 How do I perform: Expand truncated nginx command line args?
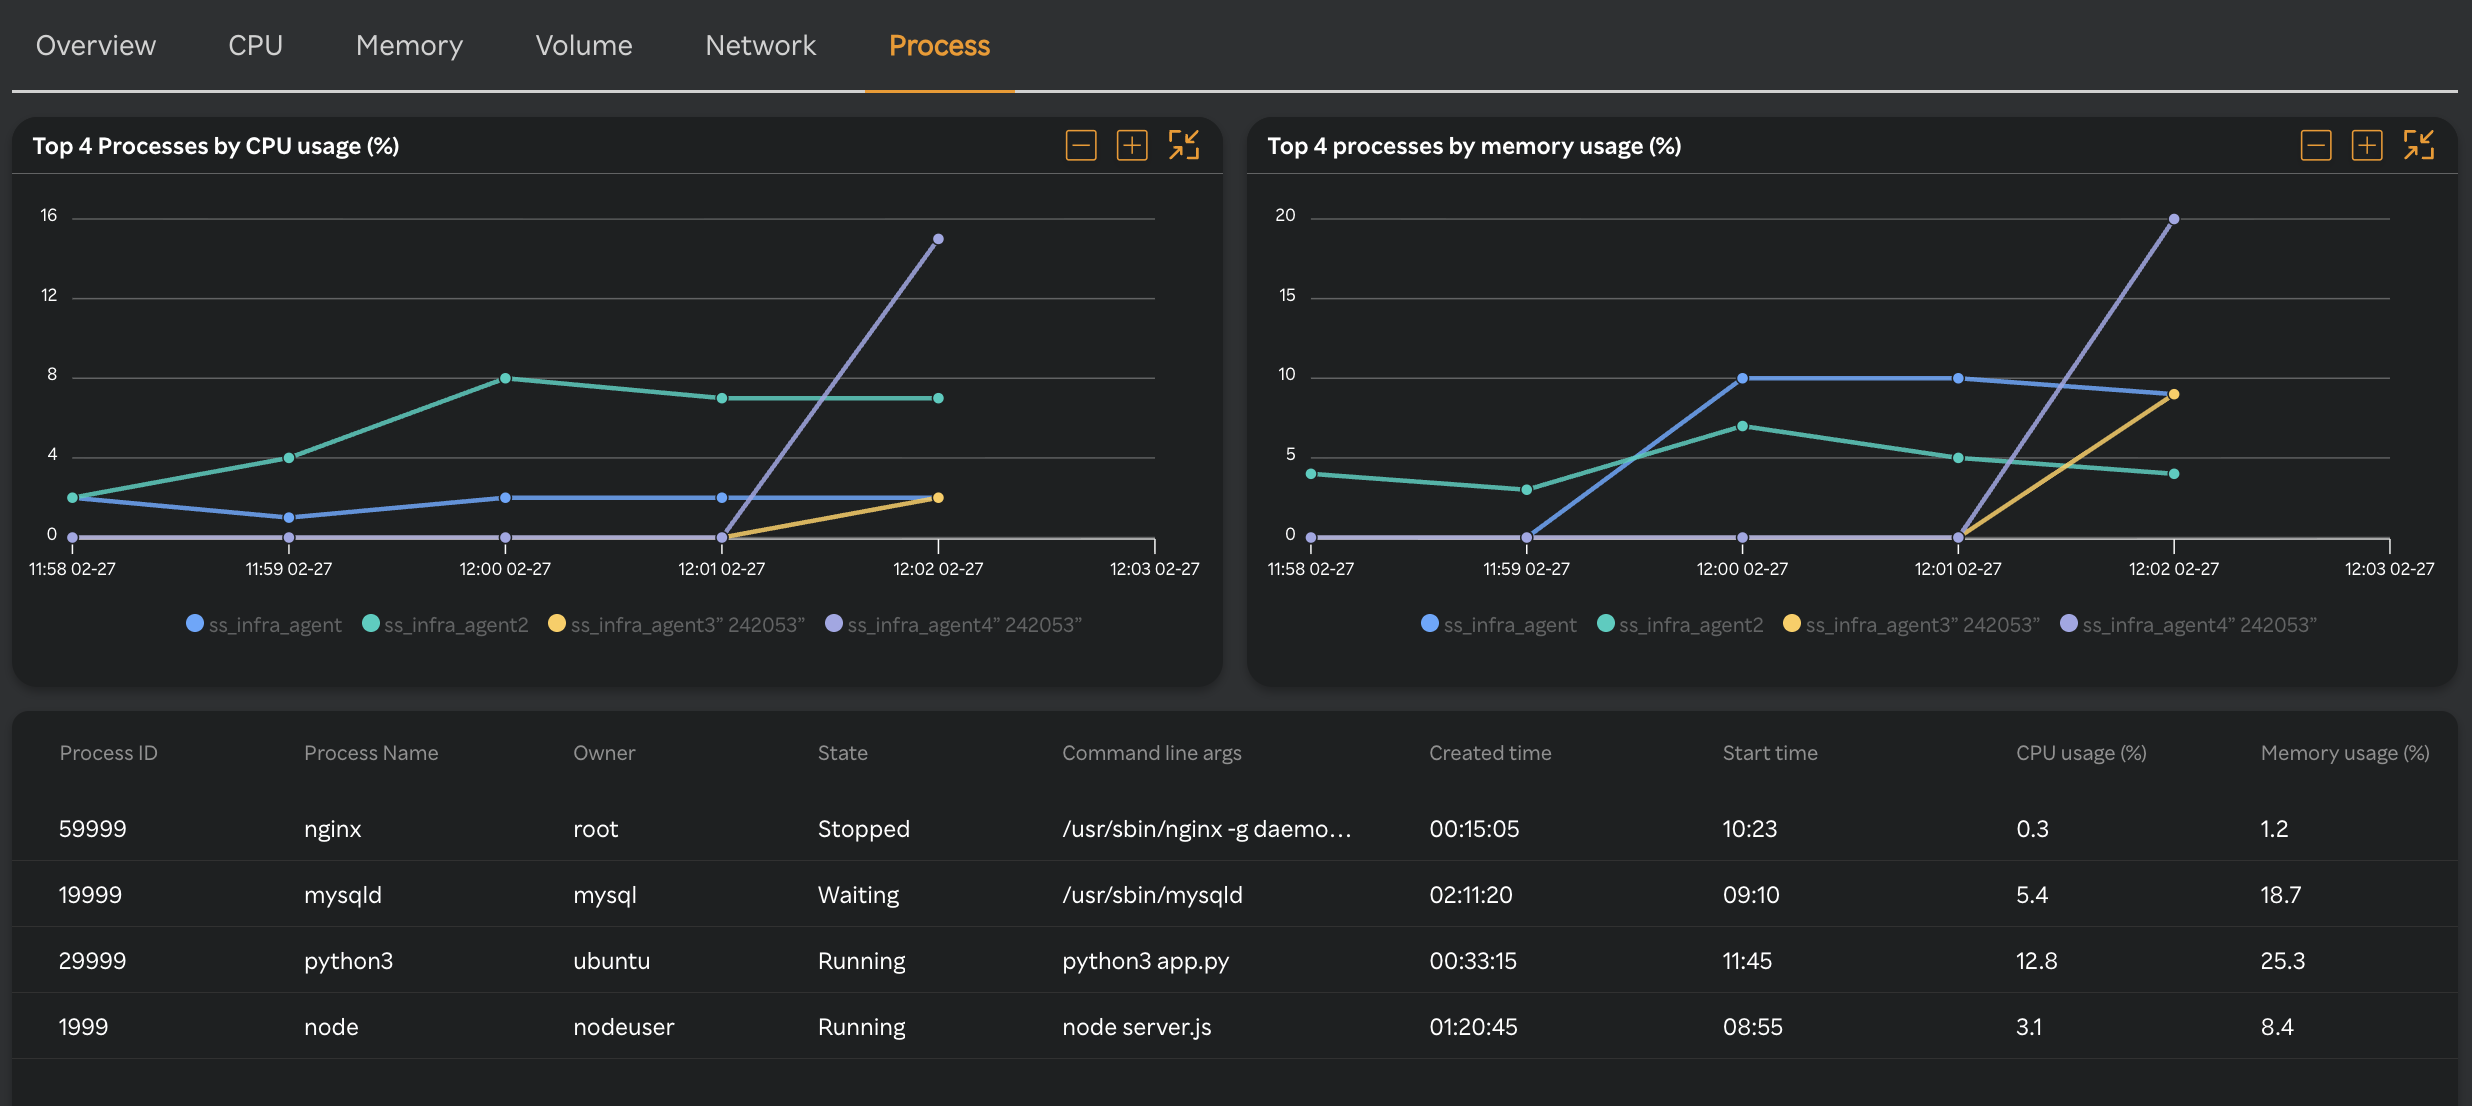[1206, 829]
